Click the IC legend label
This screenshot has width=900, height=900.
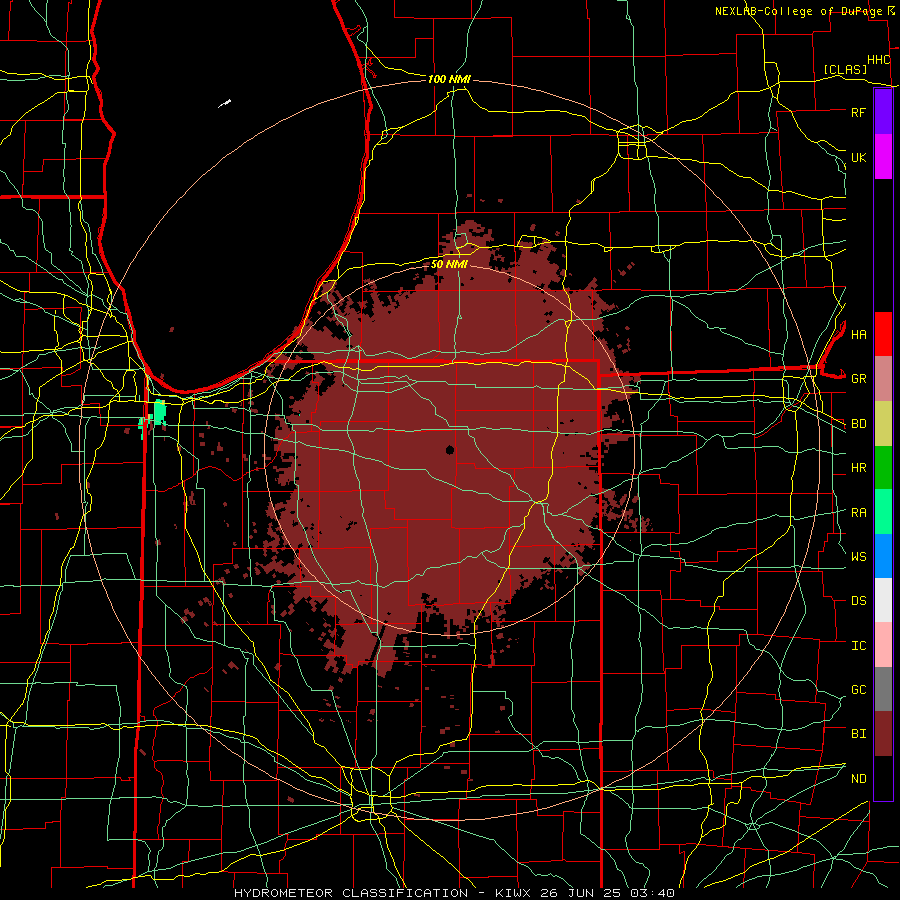coord(858,646)
